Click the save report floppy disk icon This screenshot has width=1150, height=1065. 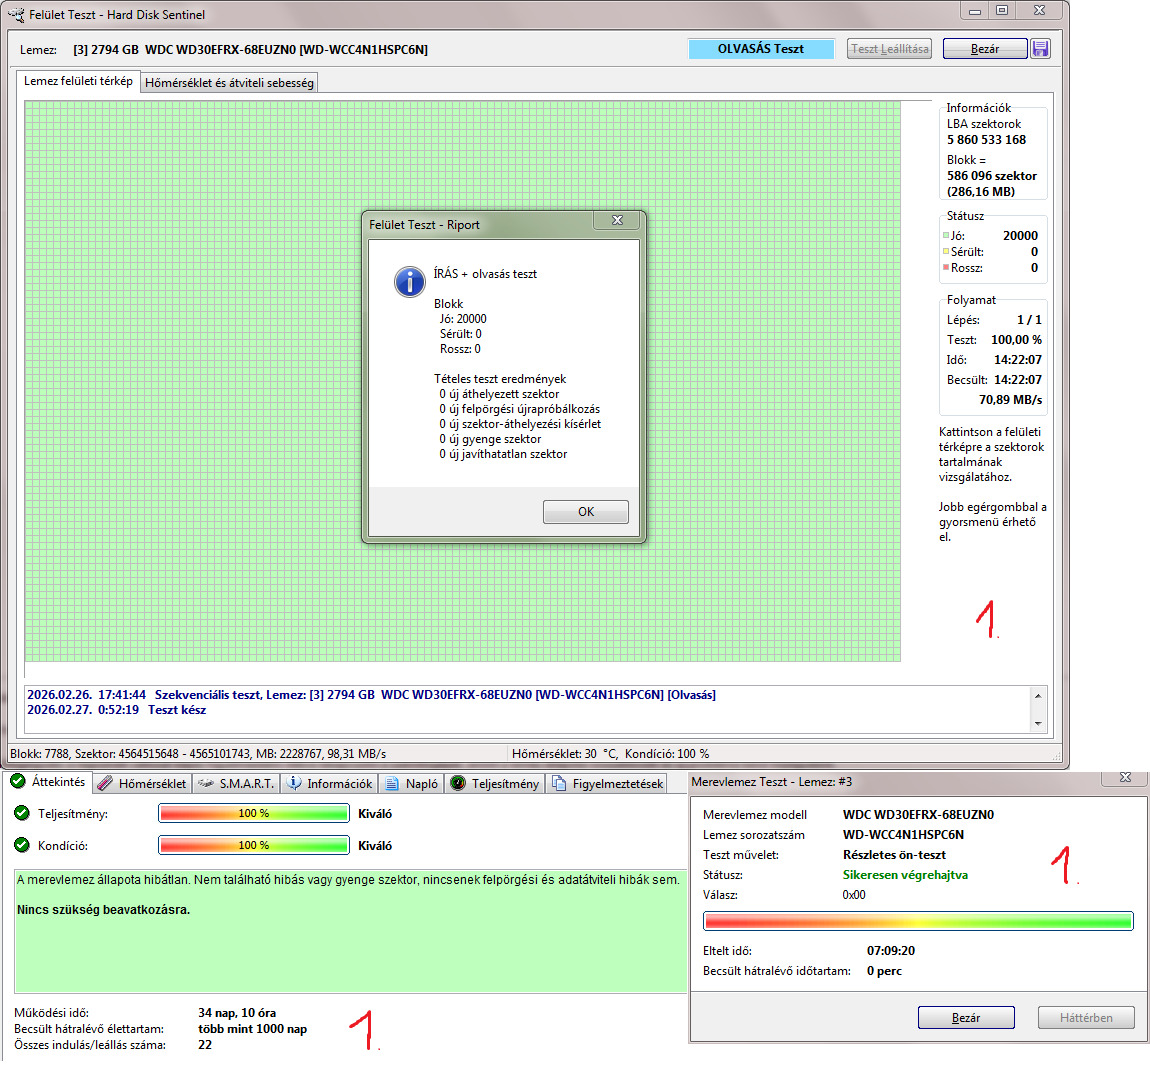1040,49
